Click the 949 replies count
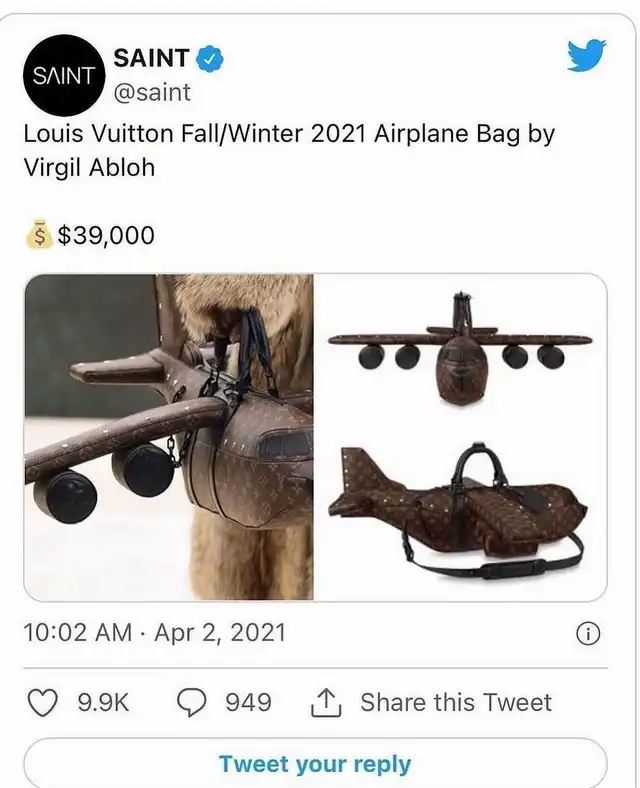 pyautogui.click(x=248, y=702)
